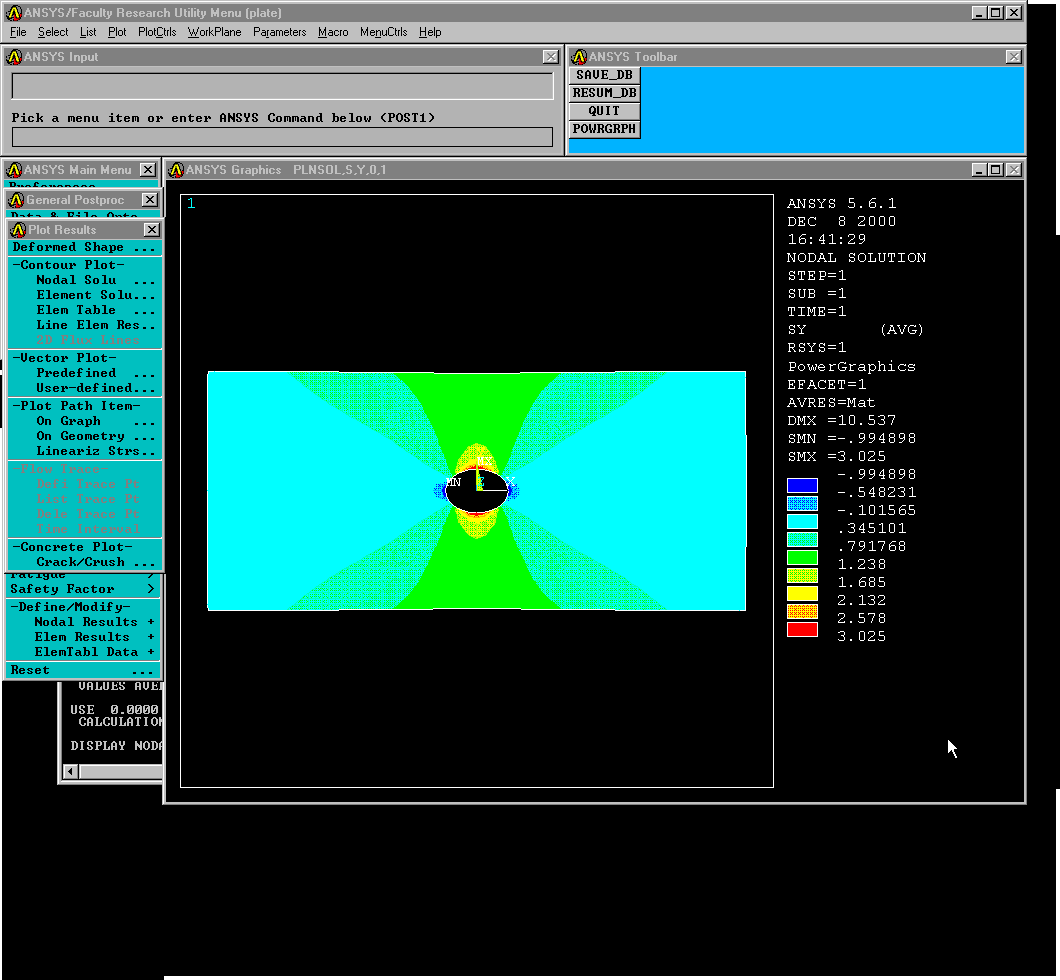Open the WorkPlane menu

click(x=214, y=32)
